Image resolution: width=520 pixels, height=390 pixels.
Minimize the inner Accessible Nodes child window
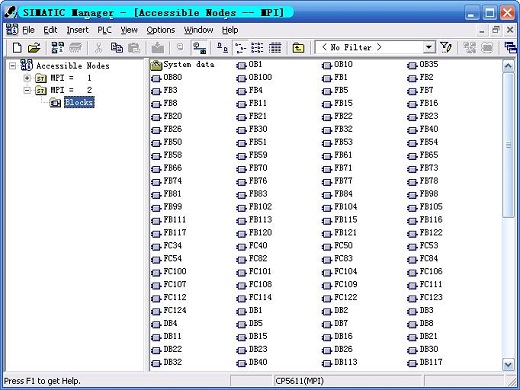click(482, 31)
